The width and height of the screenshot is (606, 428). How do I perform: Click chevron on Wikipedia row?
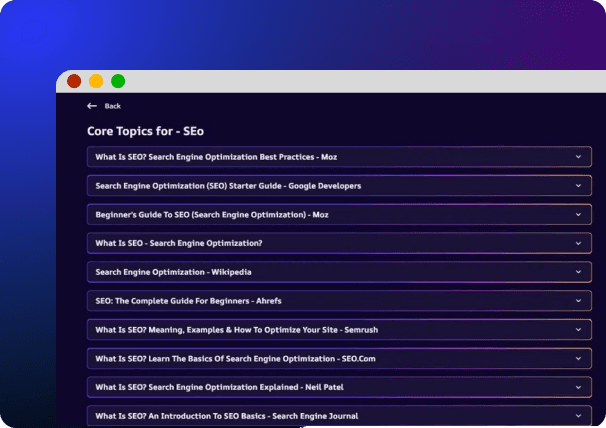tap(578, 272)
